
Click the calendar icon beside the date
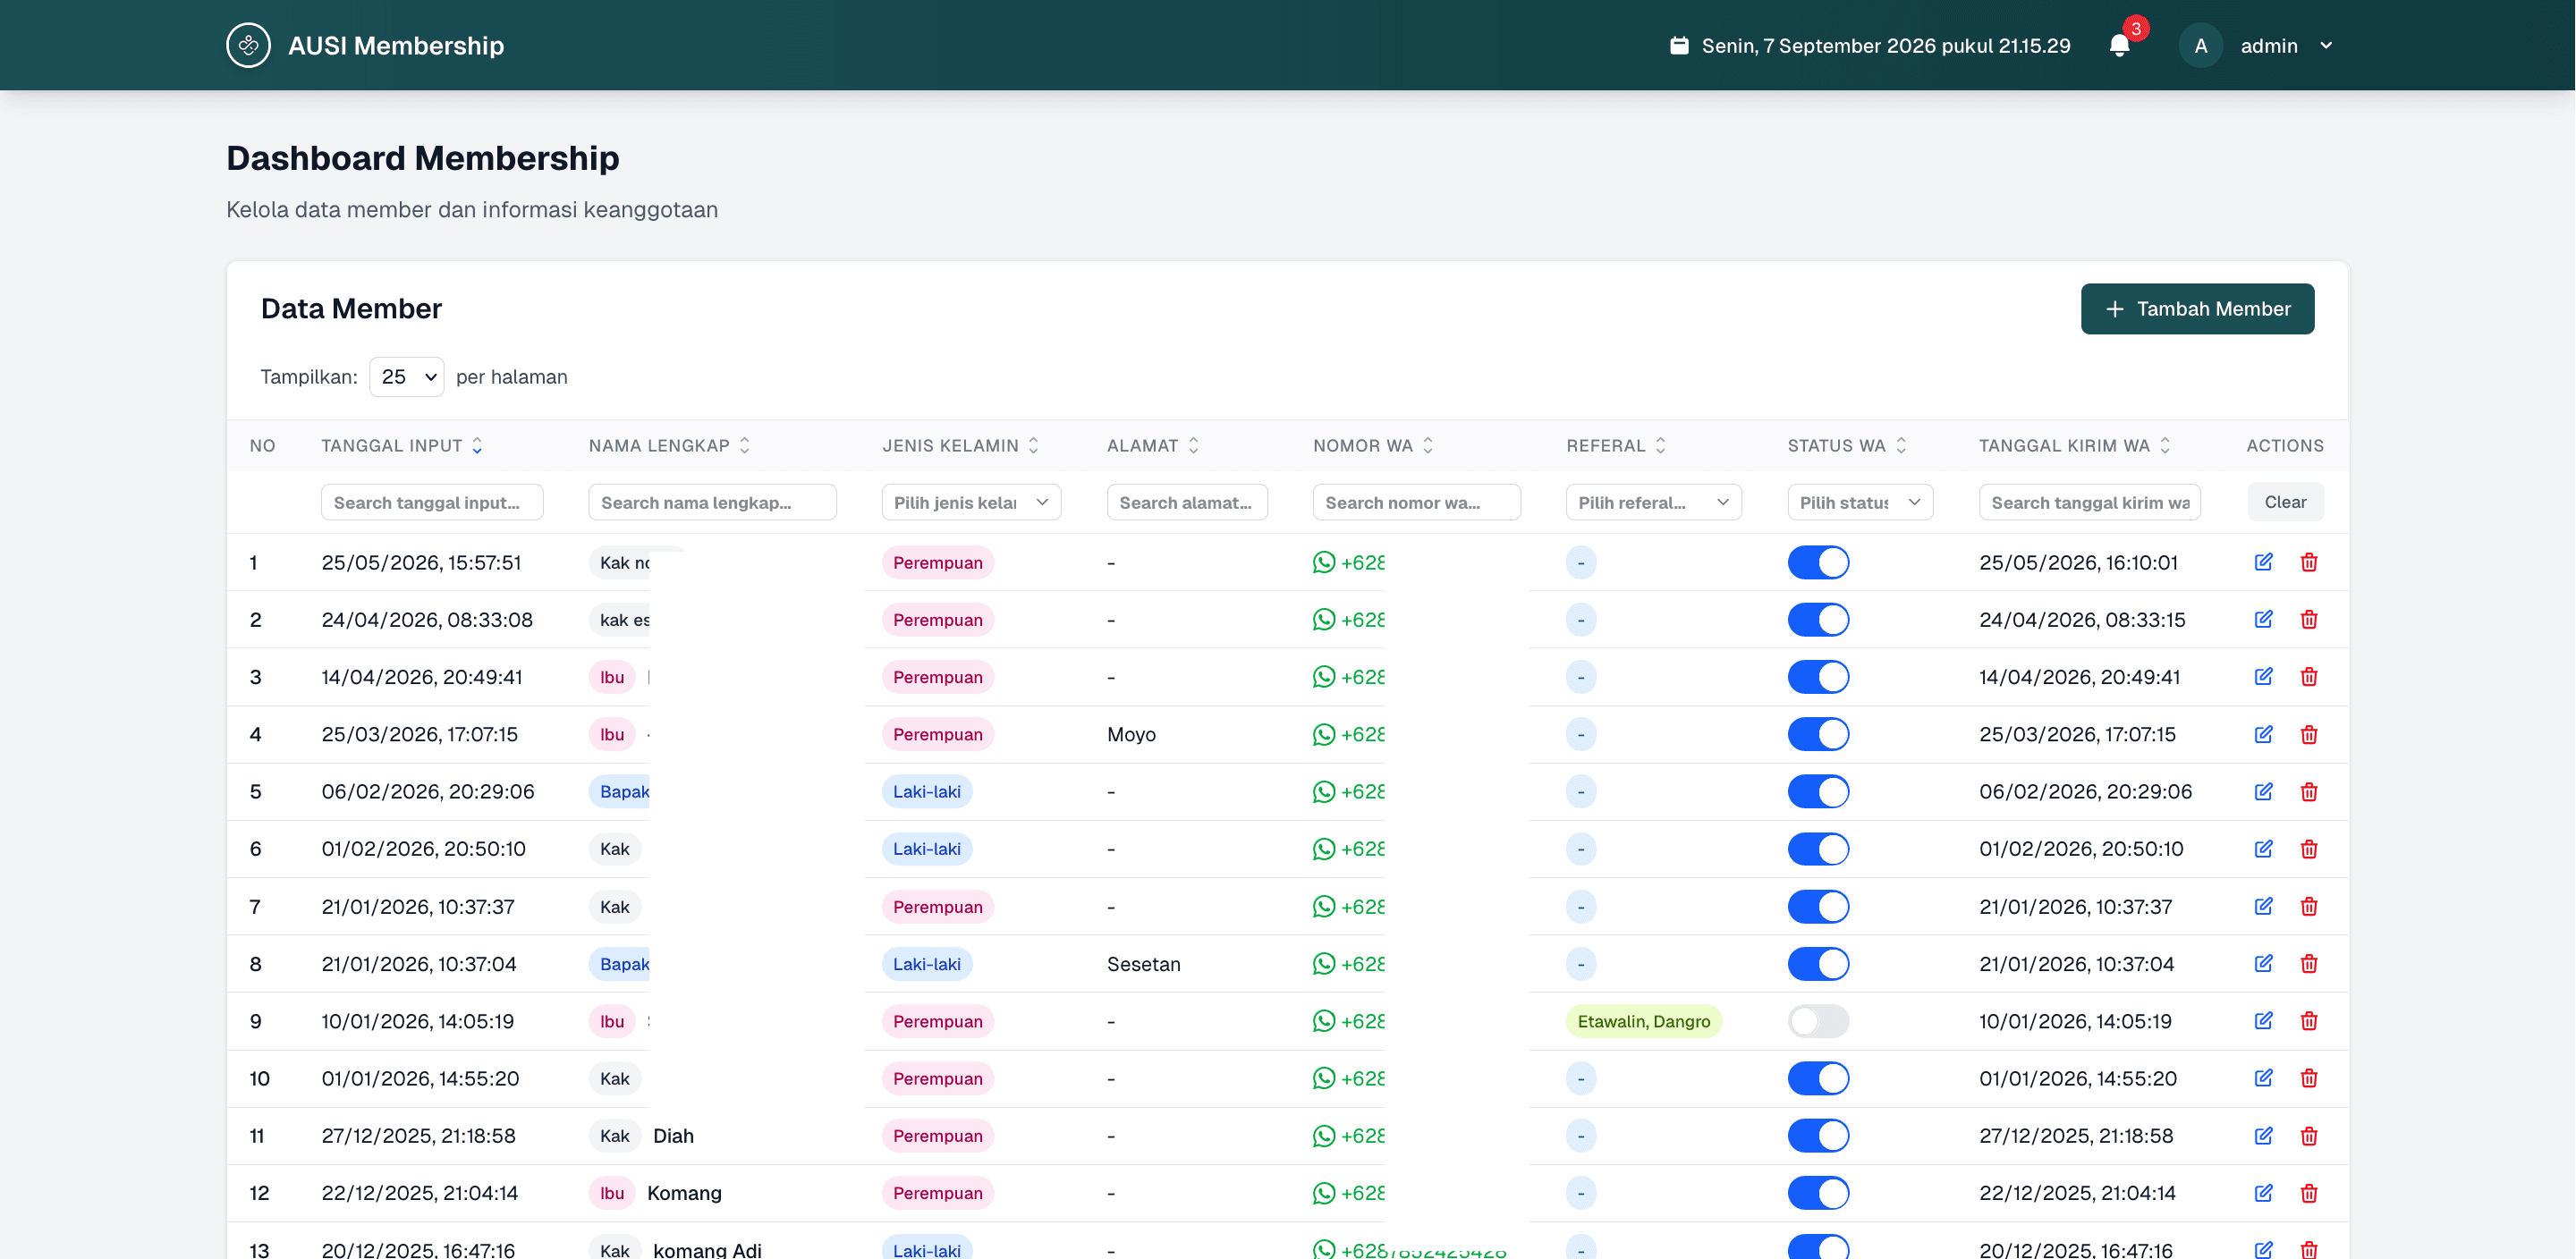pos(1679,46)
